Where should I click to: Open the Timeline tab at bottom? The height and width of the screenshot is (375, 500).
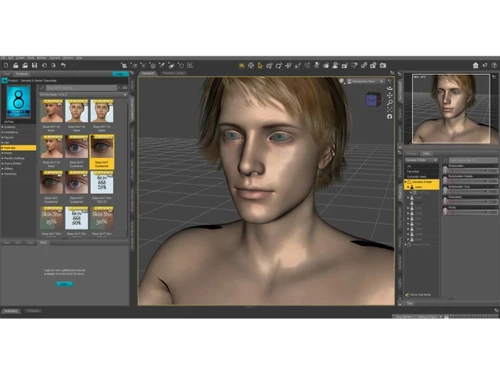click(x=33, y=311)
